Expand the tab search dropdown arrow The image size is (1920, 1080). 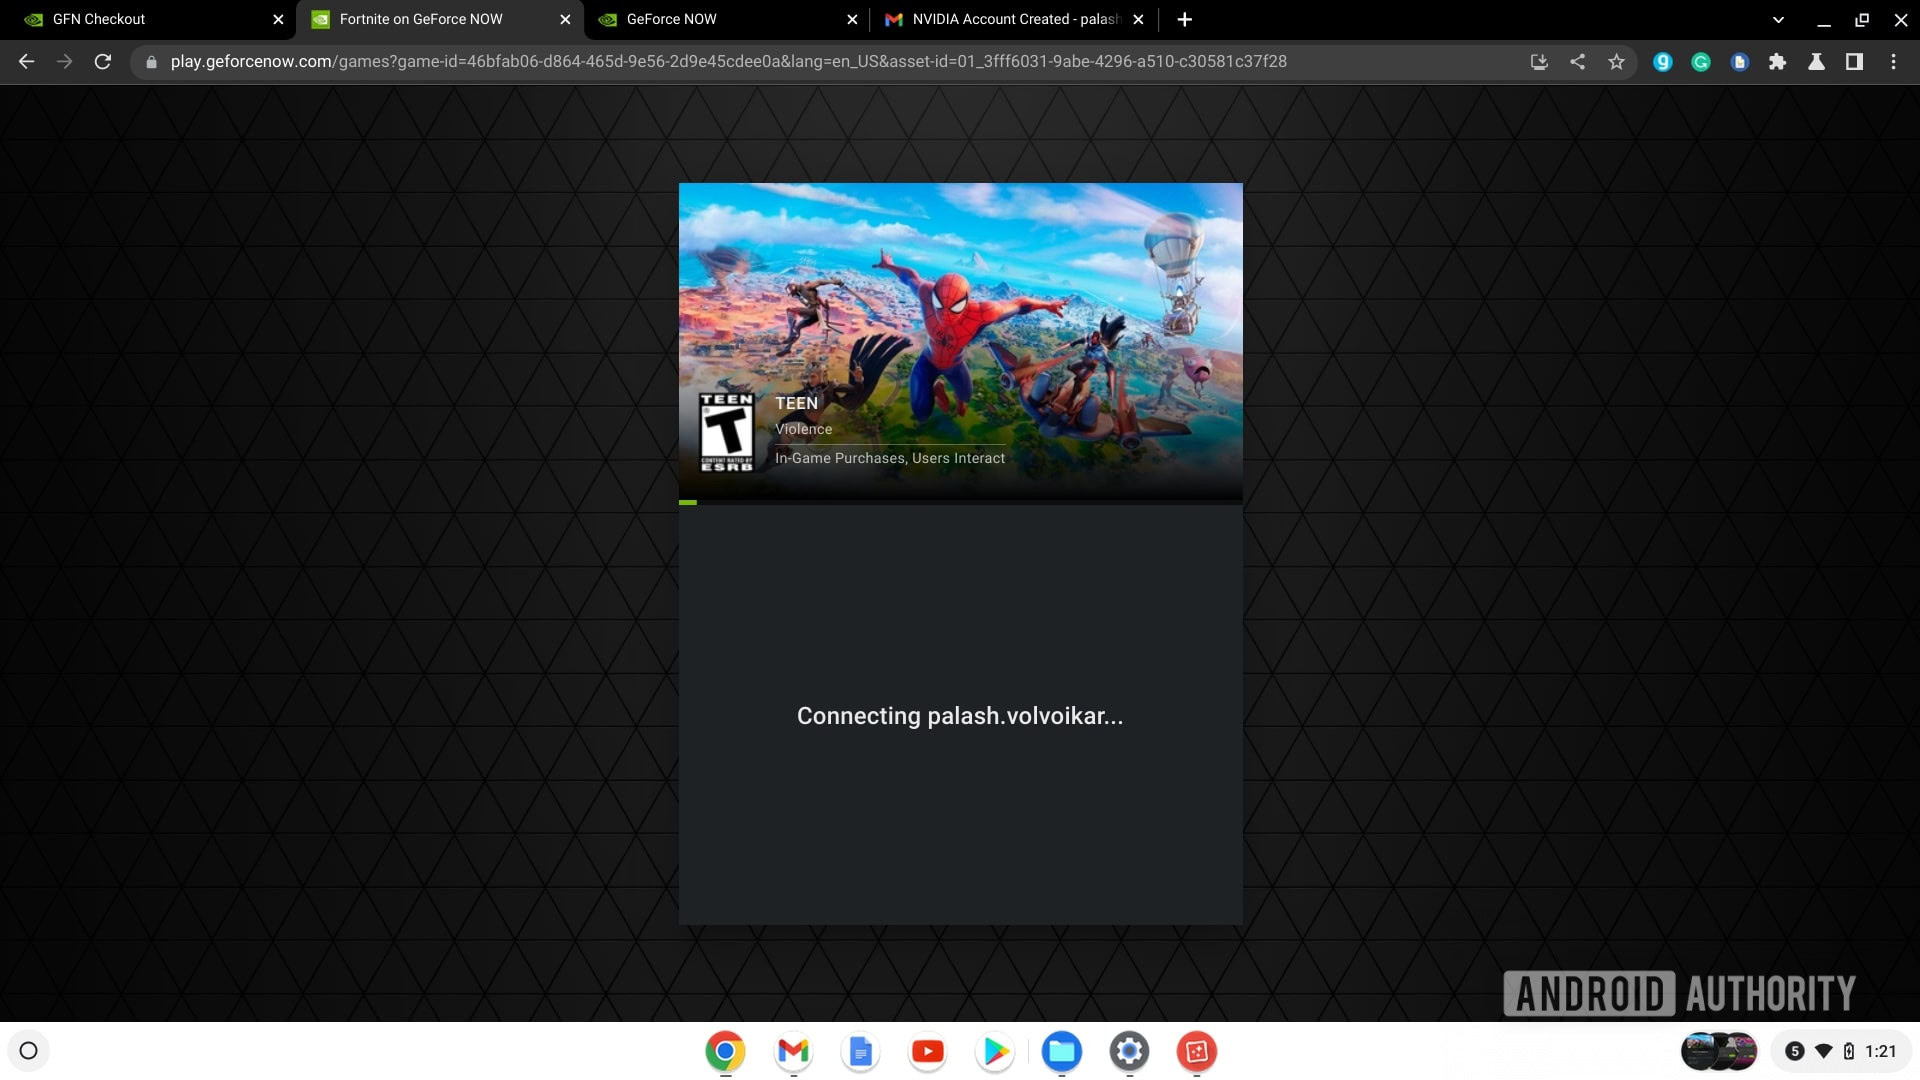pyautogui.click(x=1778, y=19)
